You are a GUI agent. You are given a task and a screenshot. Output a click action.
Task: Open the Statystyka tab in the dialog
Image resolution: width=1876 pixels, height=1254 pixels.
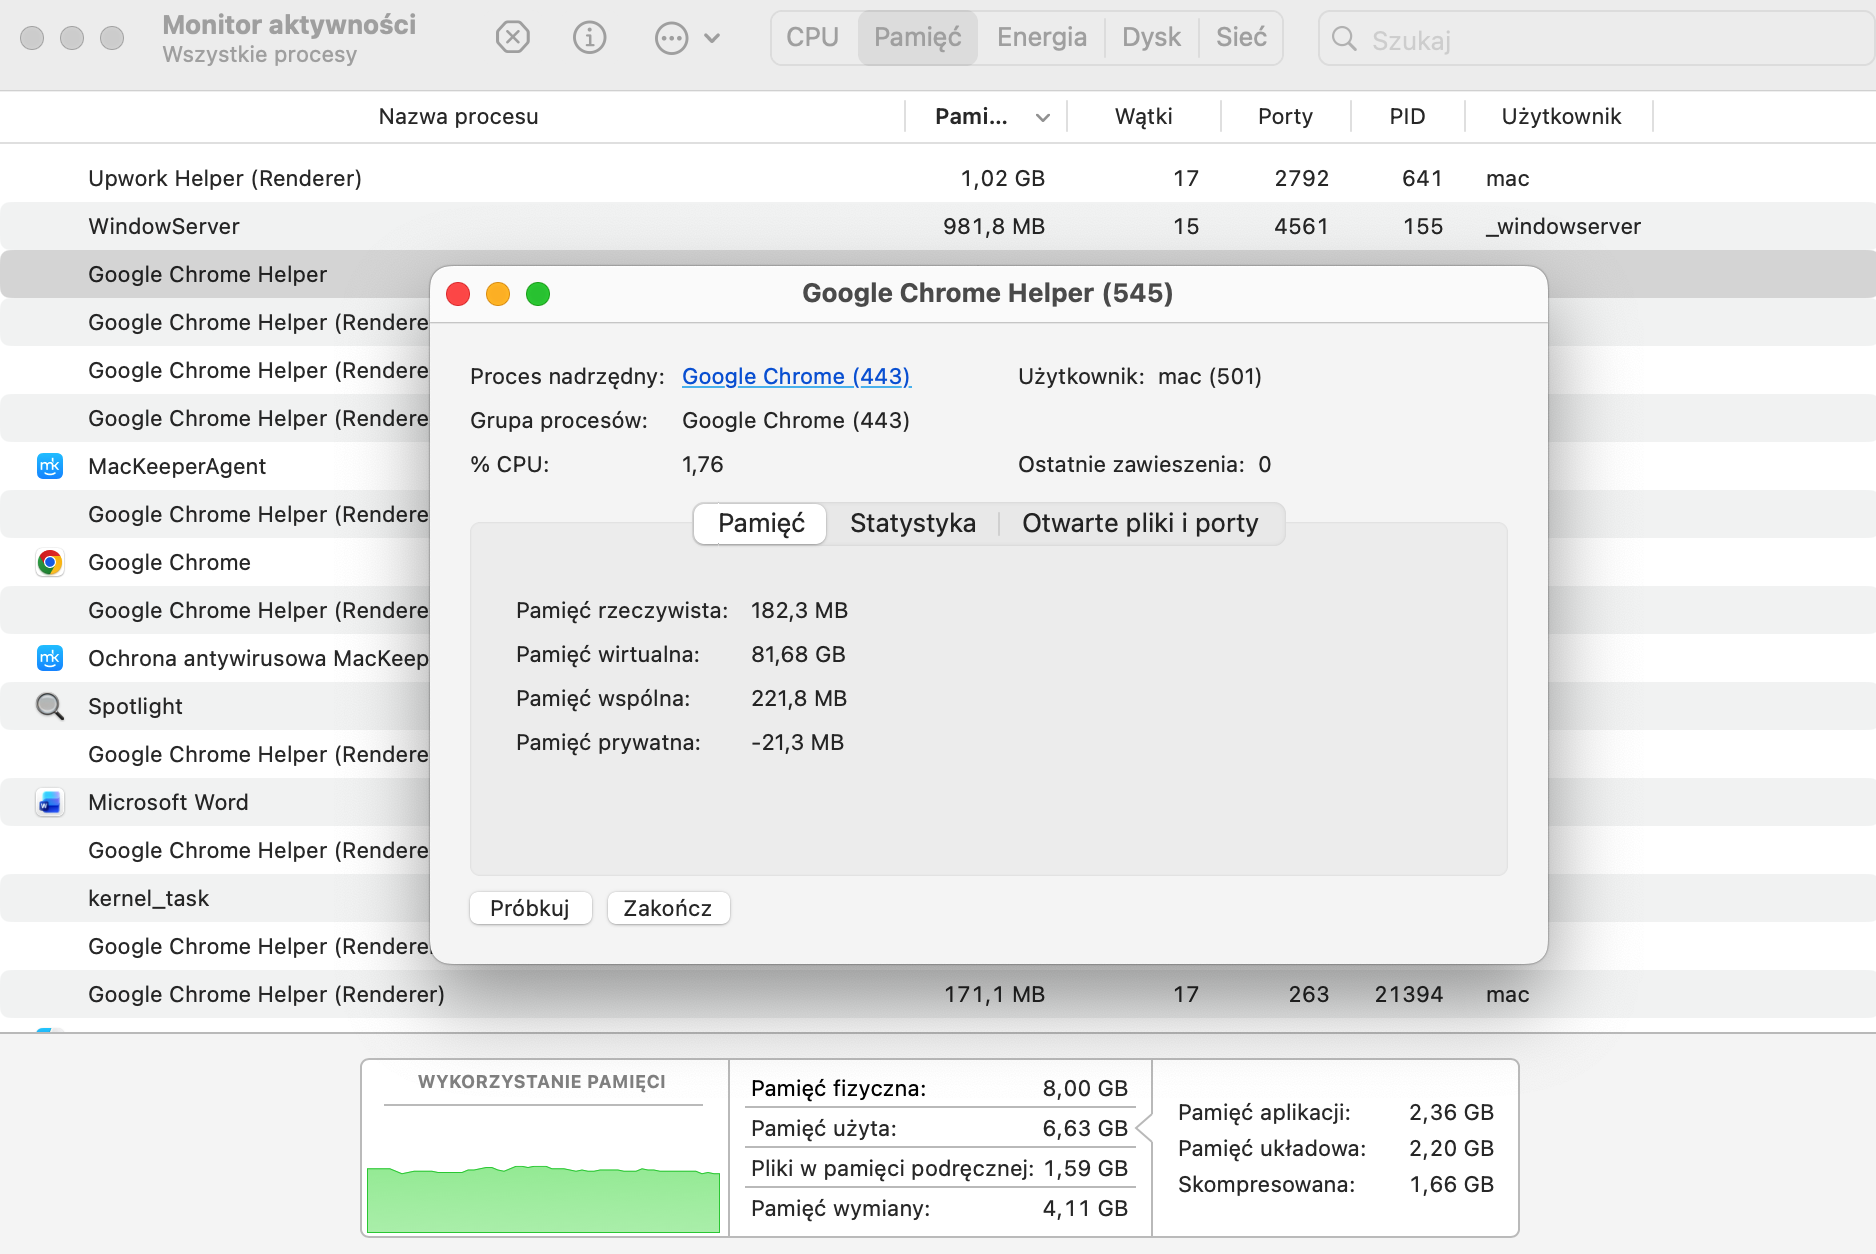click(x=912, y=523)
